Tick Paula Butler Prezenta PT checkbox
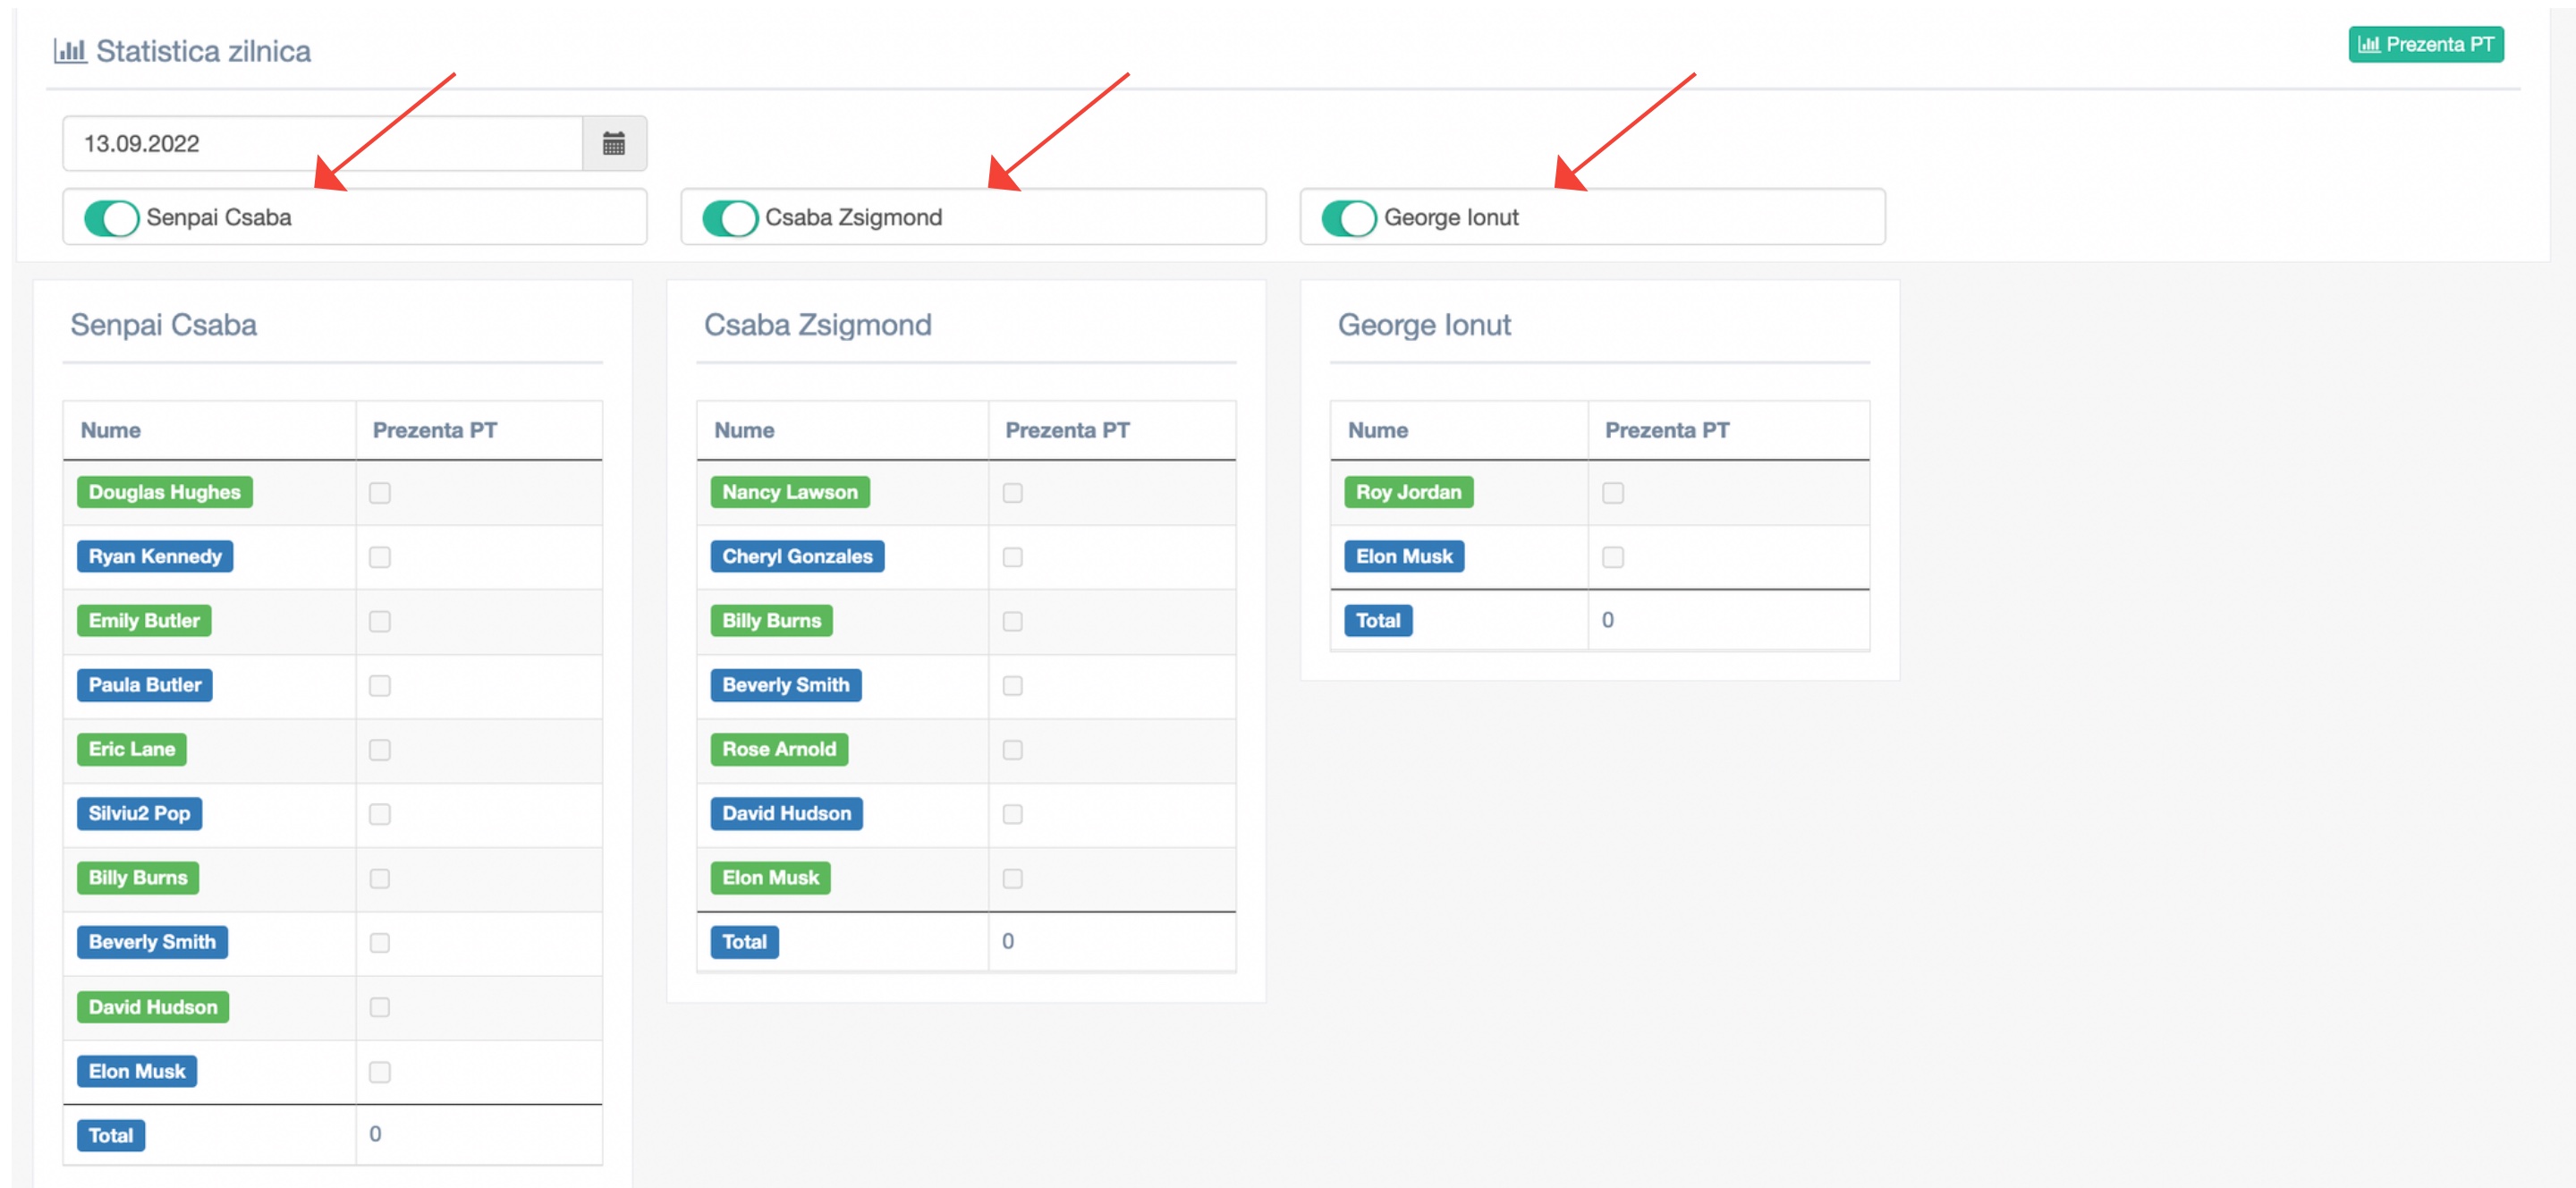2576x1188 pixels. pyautogui.click(x=379, y=686)
